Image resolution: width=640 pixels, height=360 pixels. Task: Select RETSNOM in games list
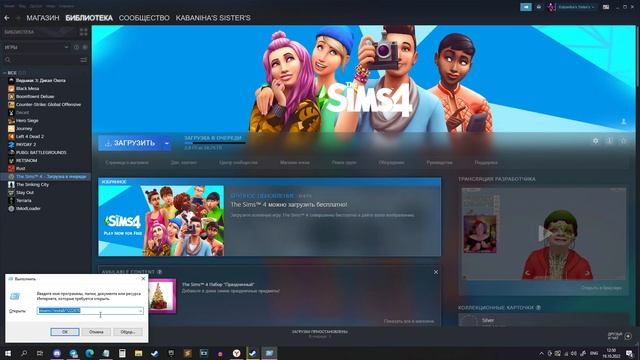pyautogui.click(x=27, y=161)
